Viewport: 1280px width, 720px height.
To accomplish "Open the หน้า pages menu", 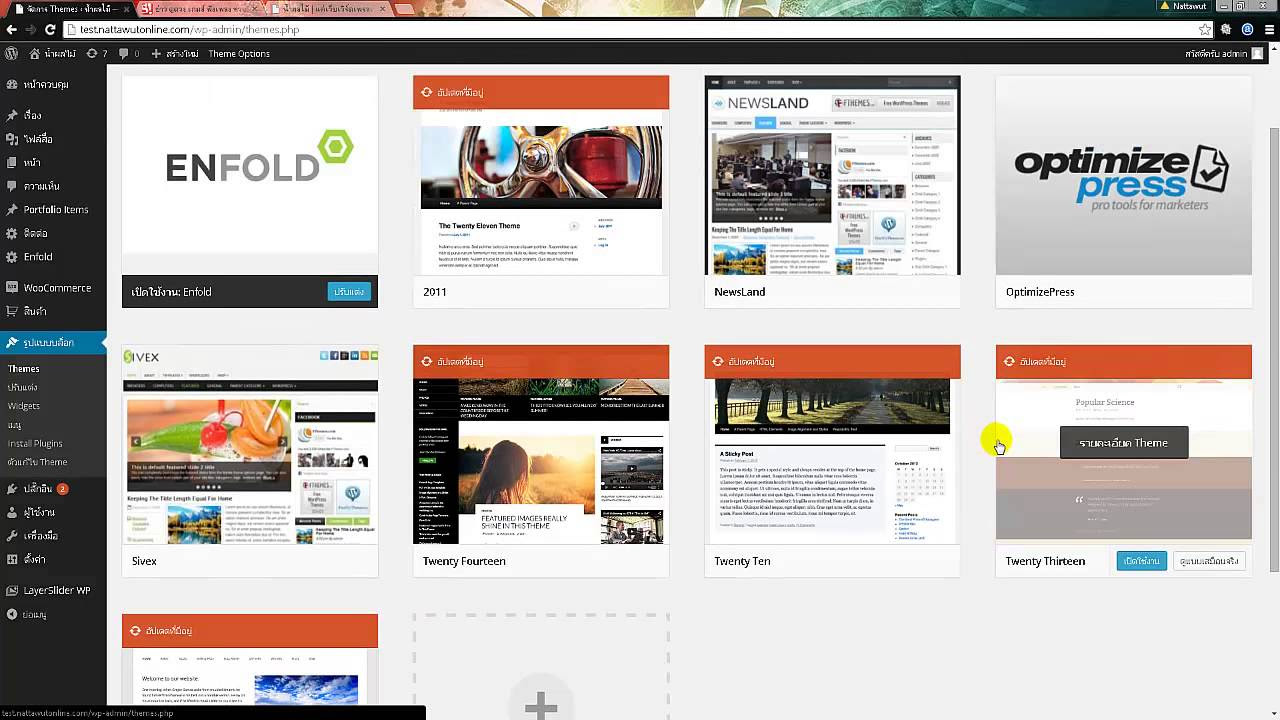I will (x=53, y=162).
